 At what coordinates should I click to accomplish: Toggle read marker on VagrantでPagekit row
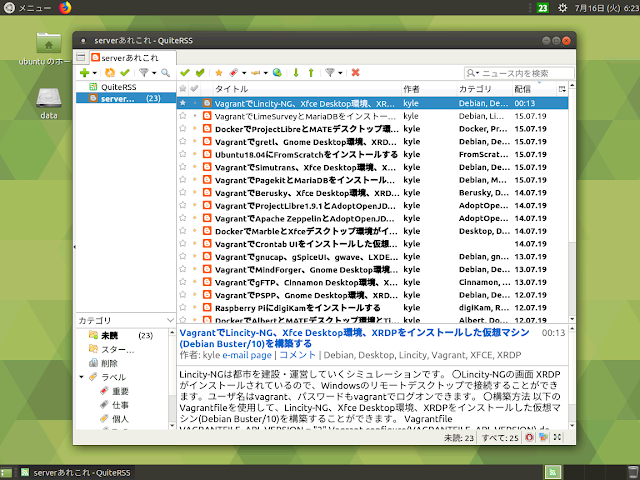pyautogui.click(x=195, y=180)
